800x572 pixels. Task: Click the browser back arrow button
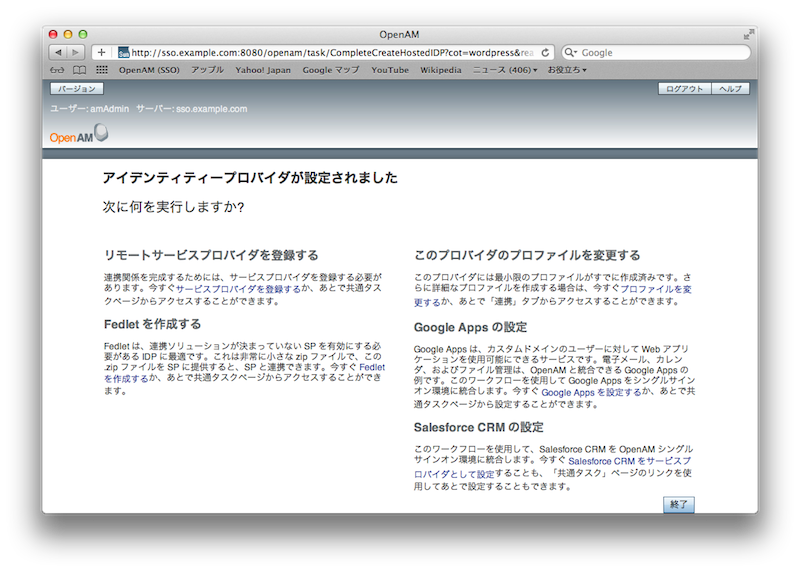(58, 52)
